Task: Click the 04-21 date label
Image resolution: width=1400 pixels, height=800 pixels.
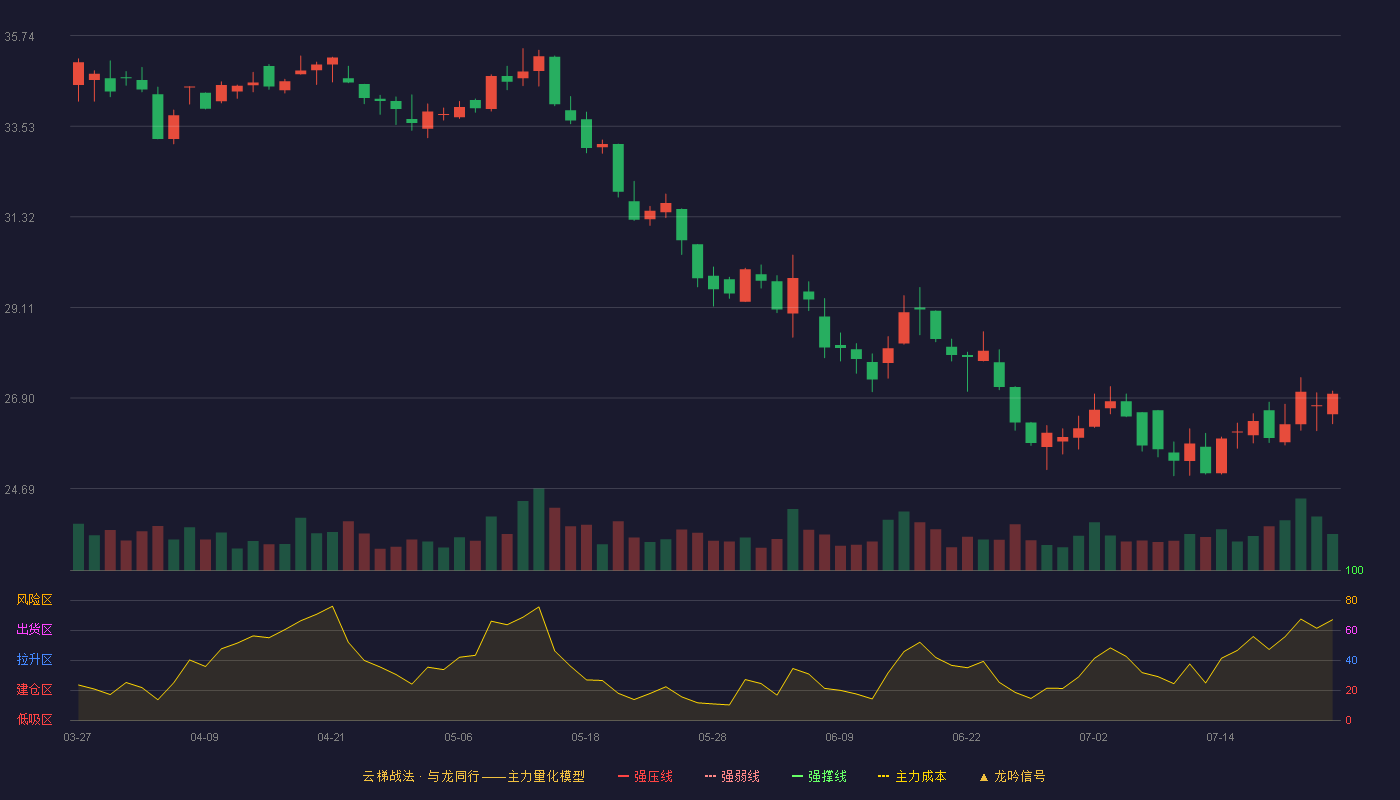Action: 331,737
